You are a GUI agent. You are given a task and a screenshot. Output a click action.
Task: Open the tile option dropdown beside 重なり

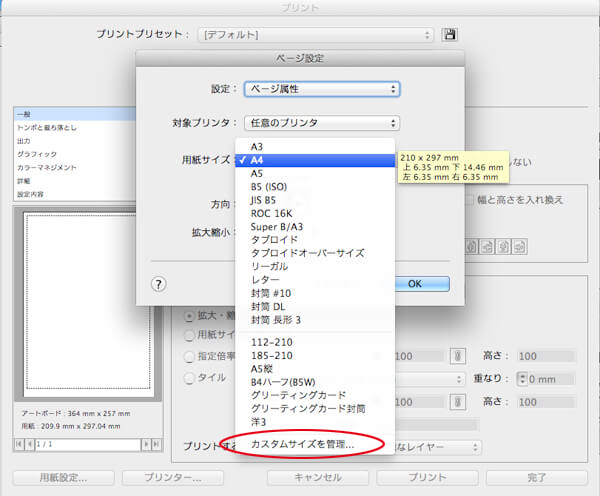[430, 379]
